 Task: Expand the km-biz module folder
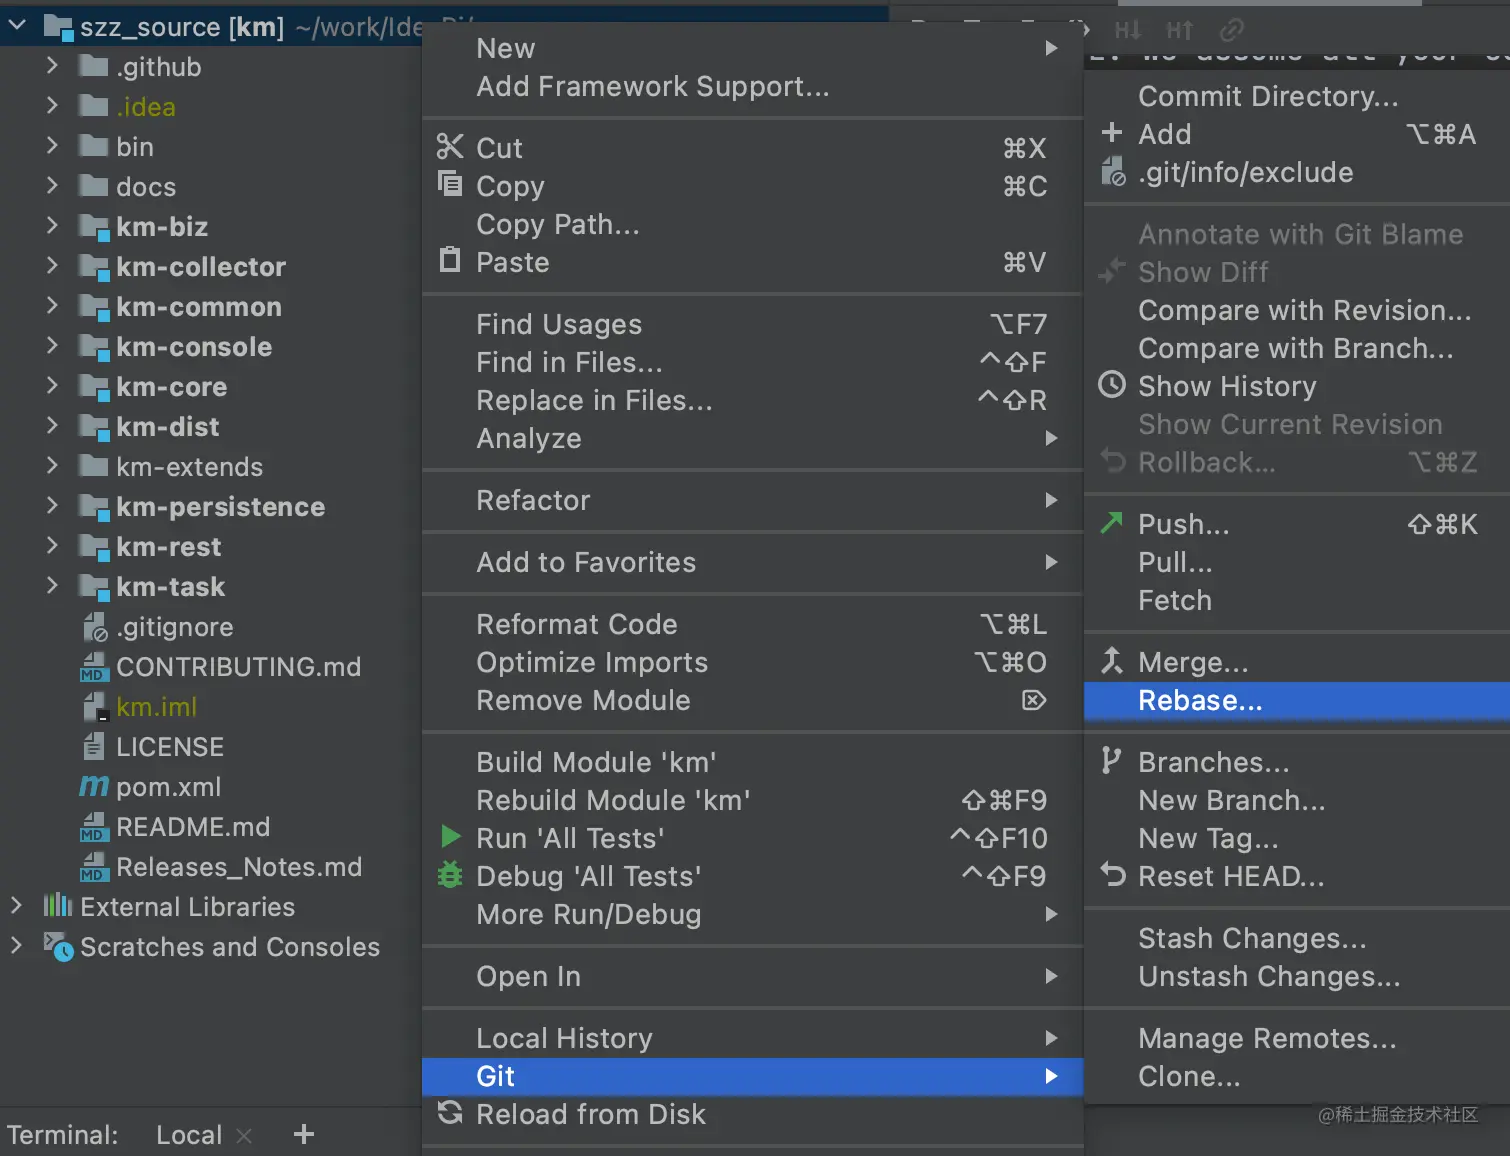52,226
